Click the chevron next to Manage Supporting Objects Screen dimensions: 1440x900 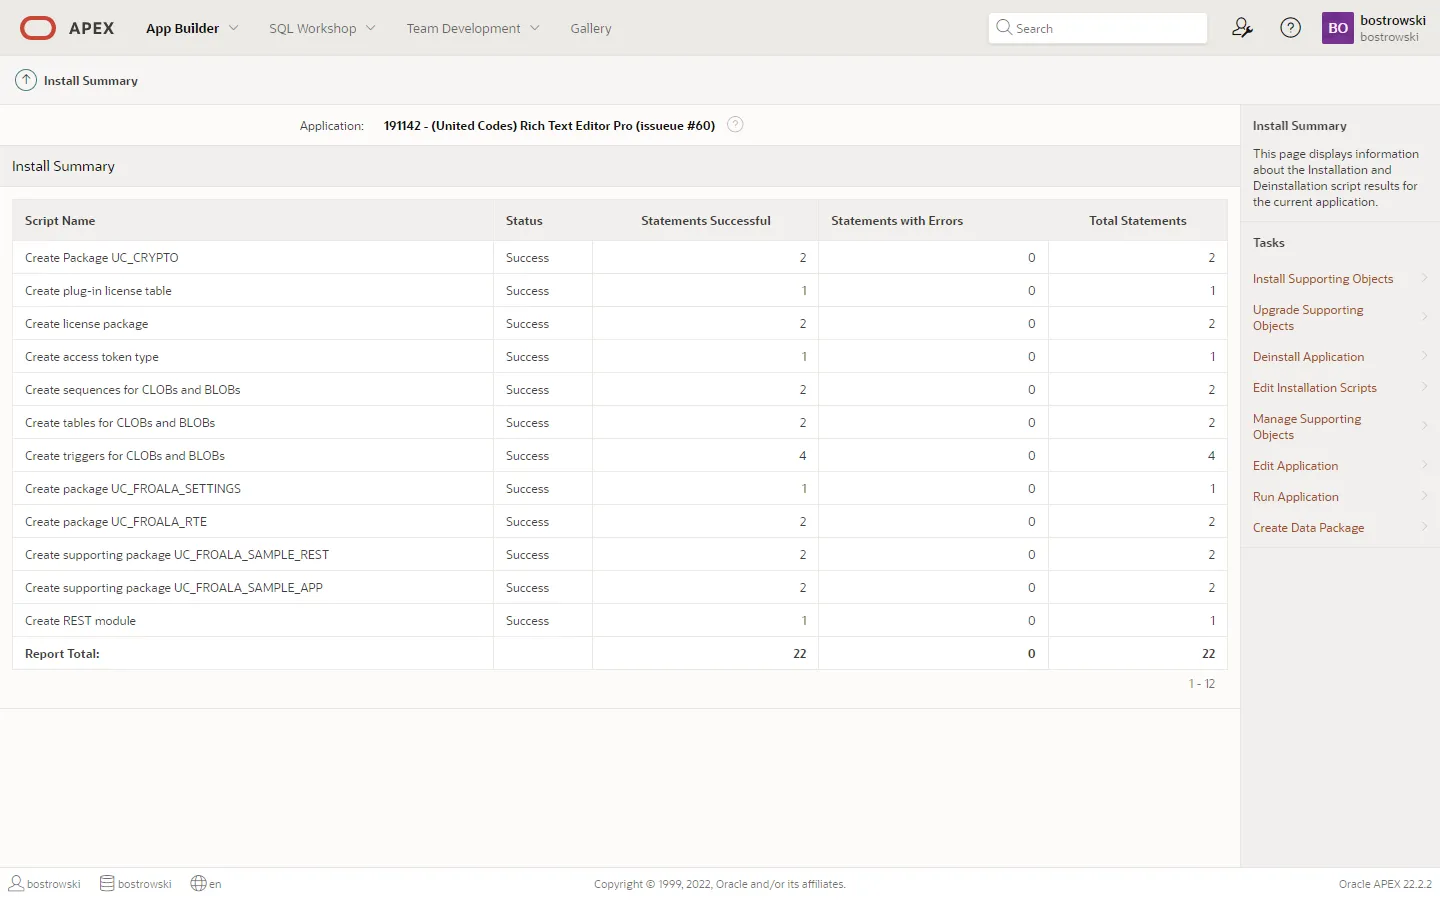tap(1424, 426)
